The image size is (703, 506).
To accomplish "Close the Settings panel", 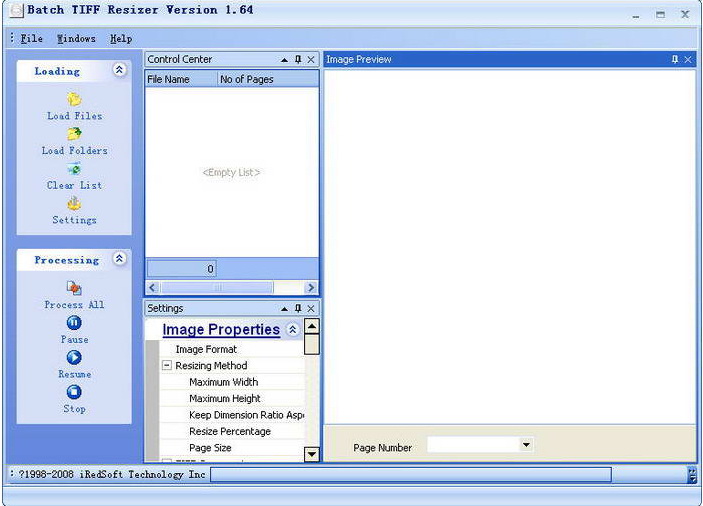I will click(311, 308).
